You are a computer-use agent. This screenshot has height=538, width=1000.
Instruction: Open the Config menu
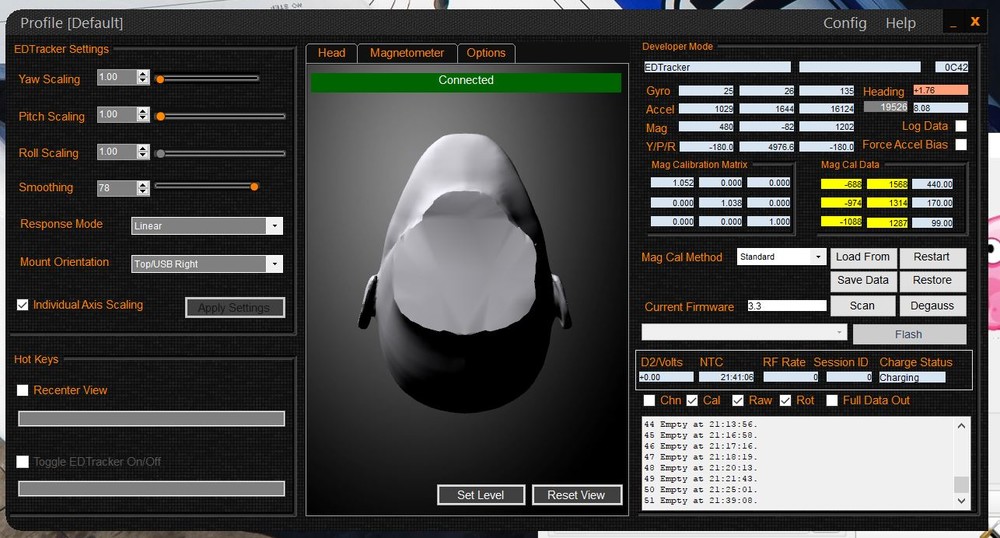pos(845,23)
